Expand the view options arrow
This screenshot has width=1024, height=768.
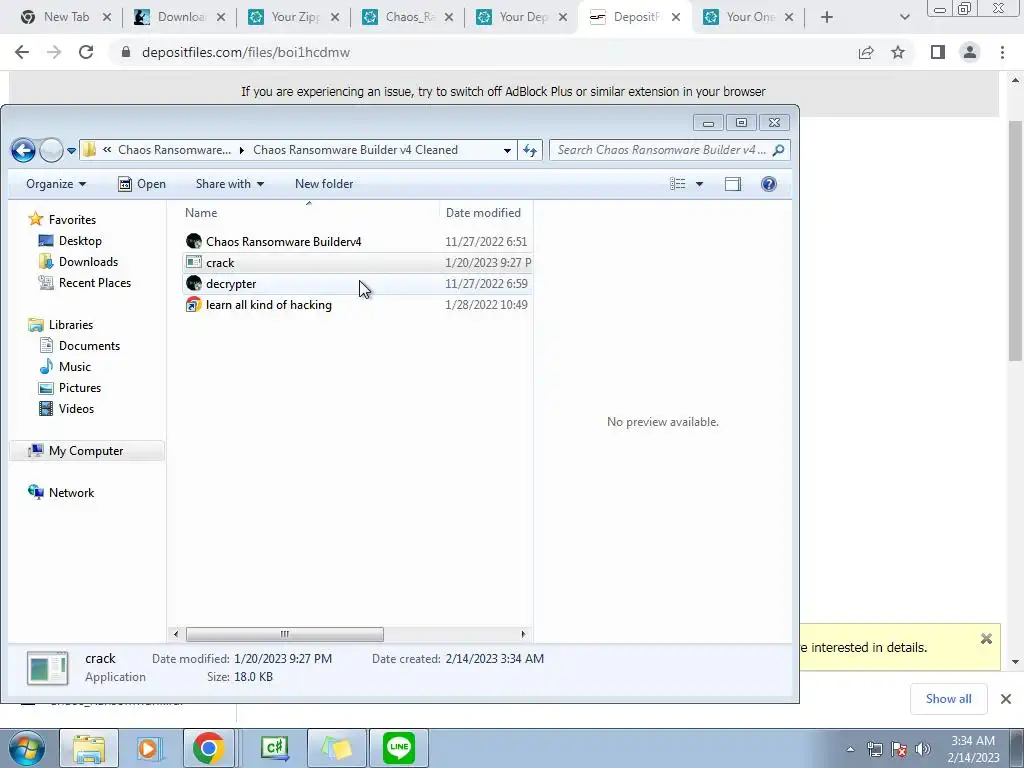(699, 184)
